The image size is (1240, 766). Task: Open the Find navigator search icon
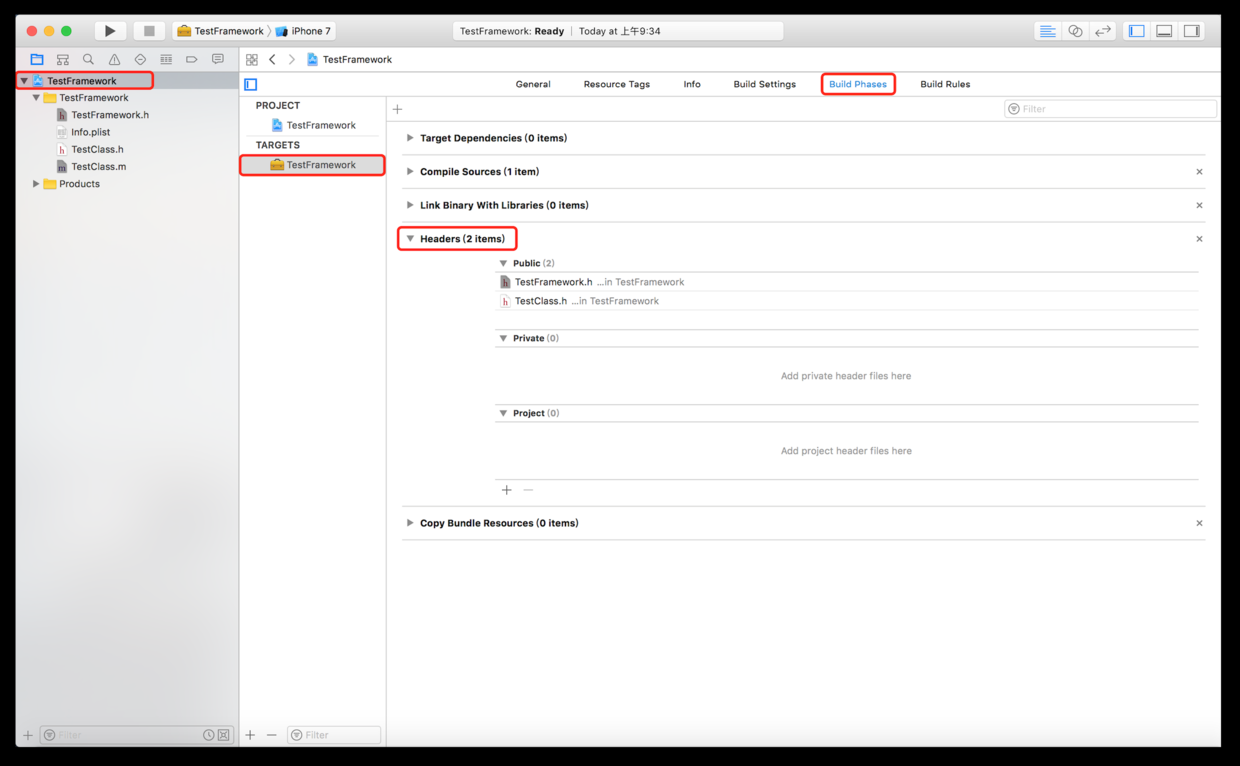[88, 60]
